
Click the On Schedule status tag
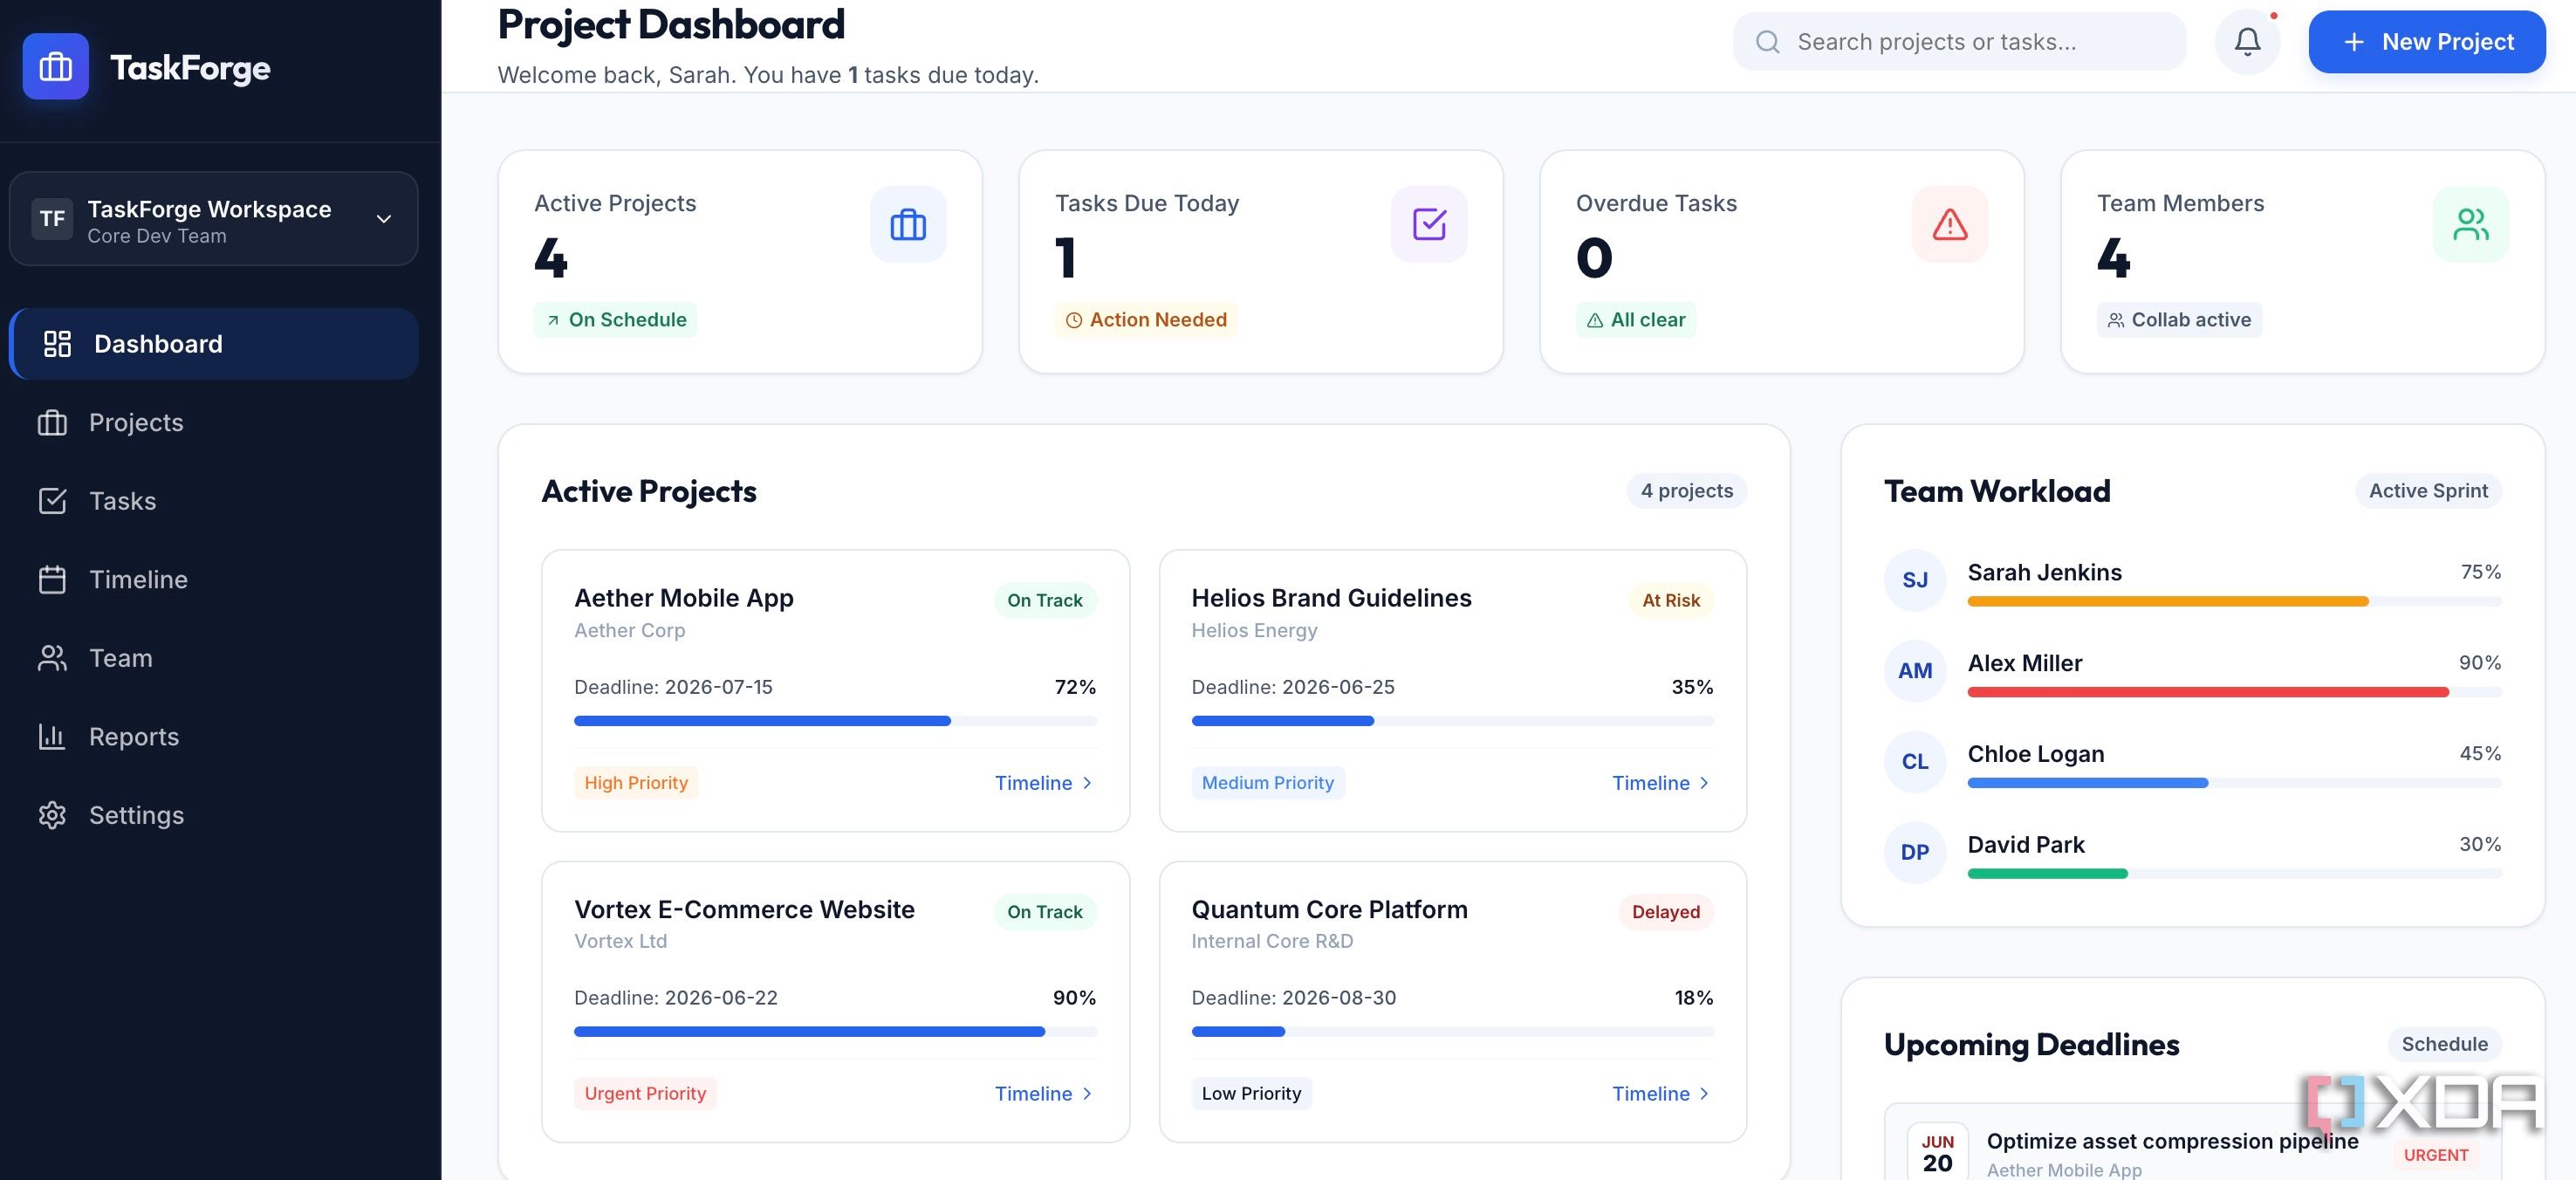pyautogui.click(x=615, y=320)
